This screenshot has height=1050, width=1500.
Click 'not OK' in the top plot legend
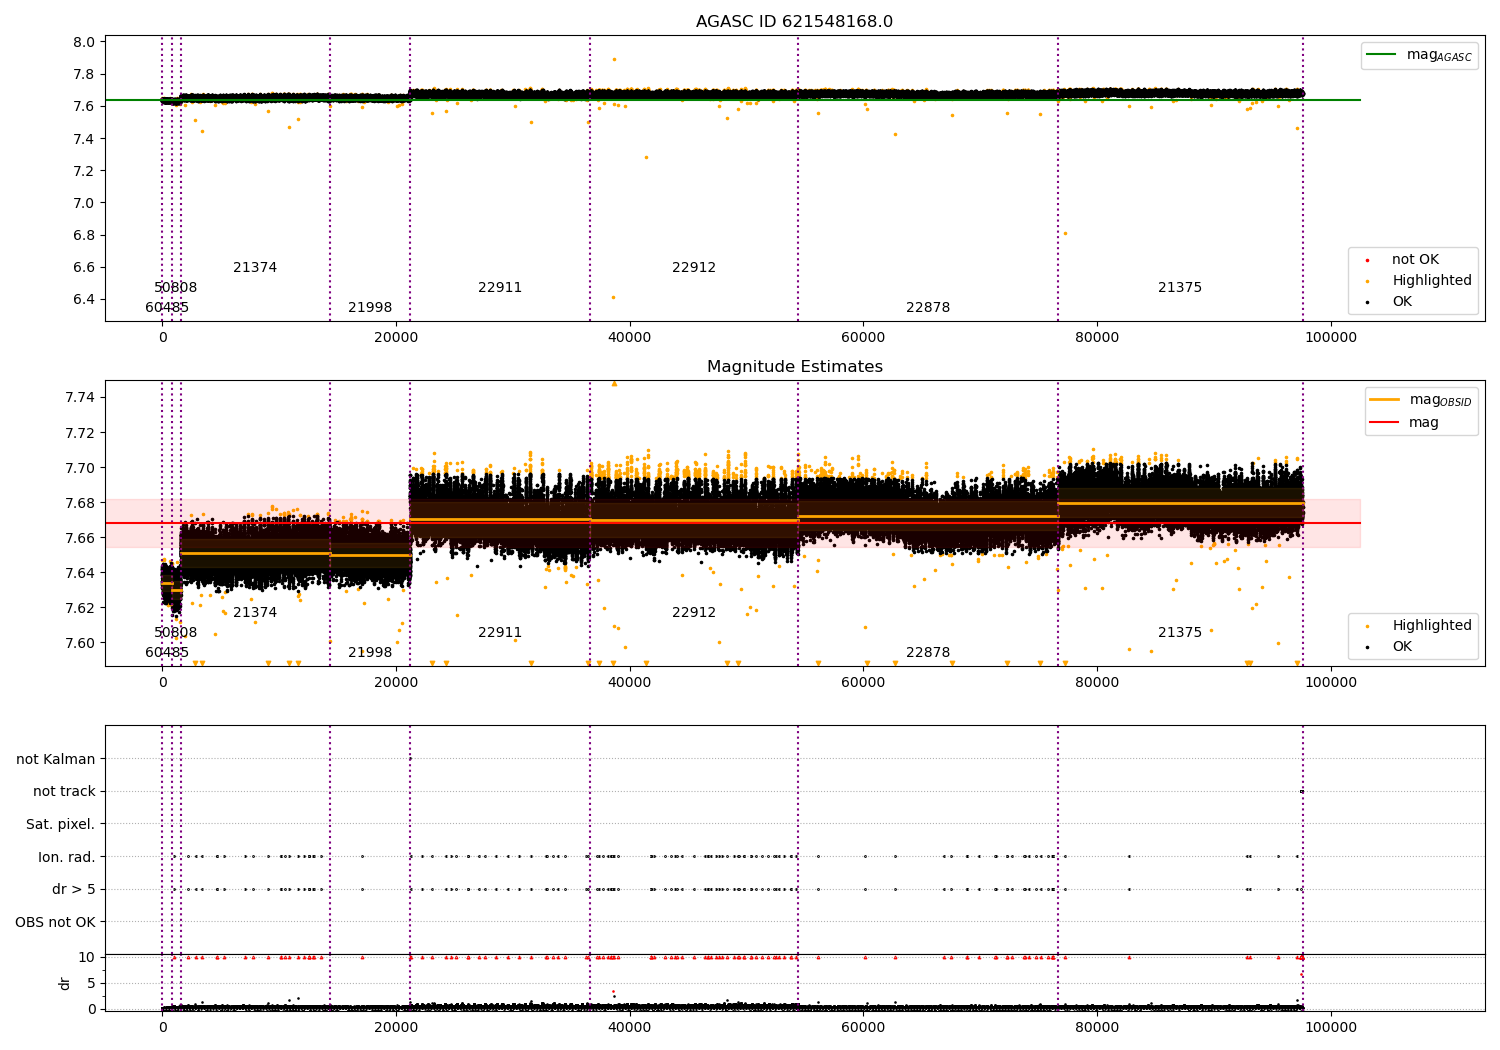coord(1414,260)
